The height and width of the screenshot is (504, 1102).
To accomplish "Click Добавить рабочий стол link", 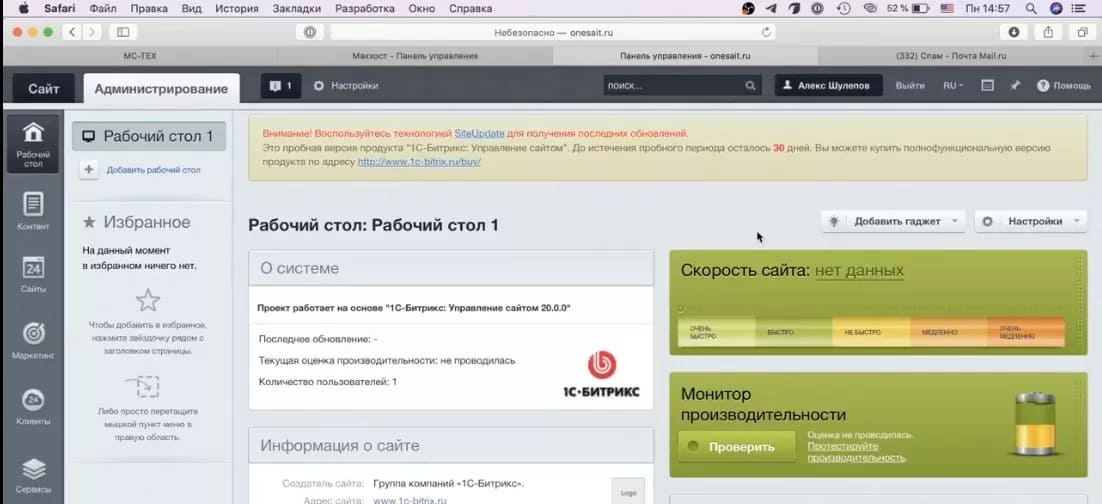I will [x=153, y=170].
